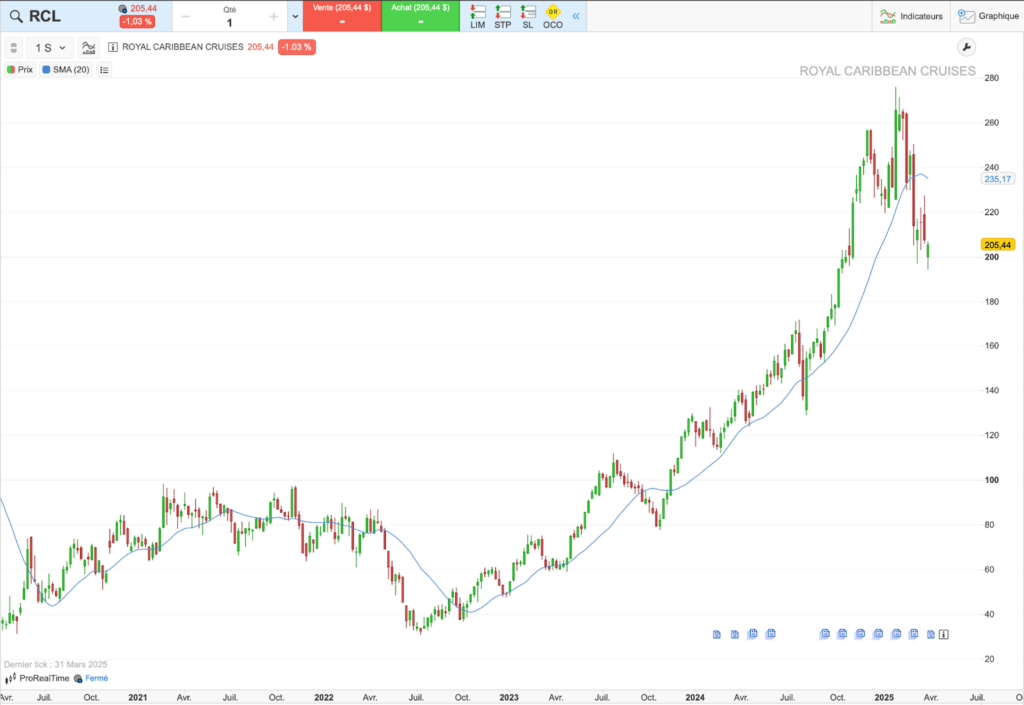Click the ROYAL CARIBBEAN CRUISES title in header
Image resolution: width=1024 pixels, height=705 pixels.
click(x=182, y=47)
